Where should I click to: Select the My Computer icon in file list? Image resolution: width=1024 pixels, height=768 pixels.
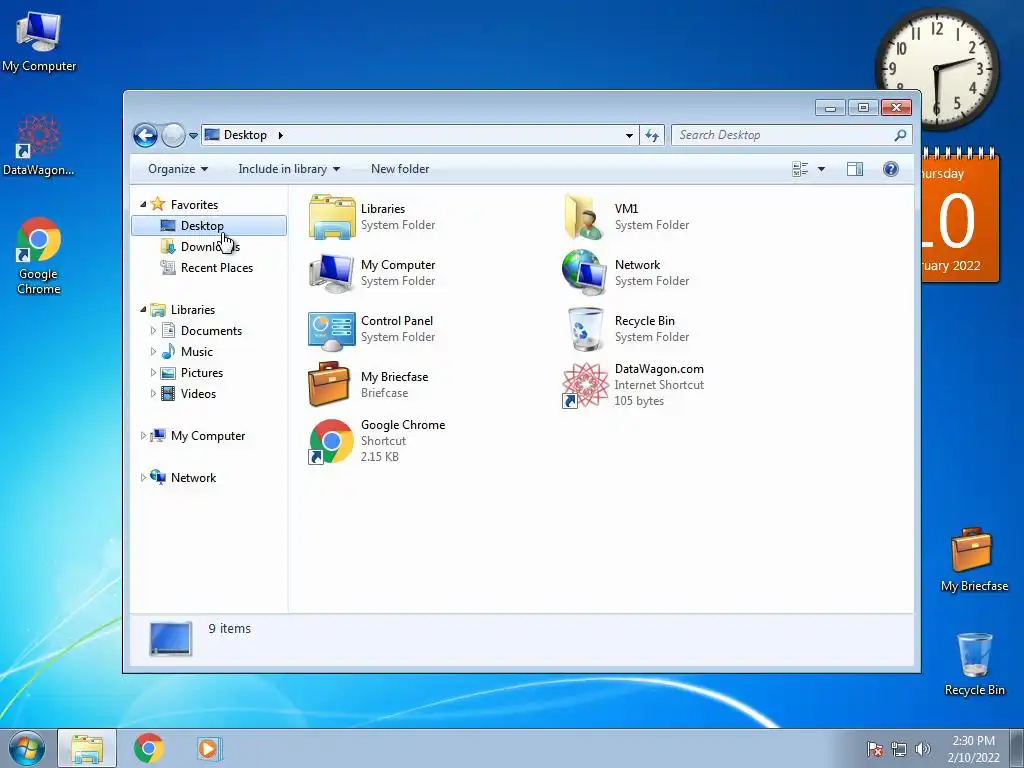332,273
